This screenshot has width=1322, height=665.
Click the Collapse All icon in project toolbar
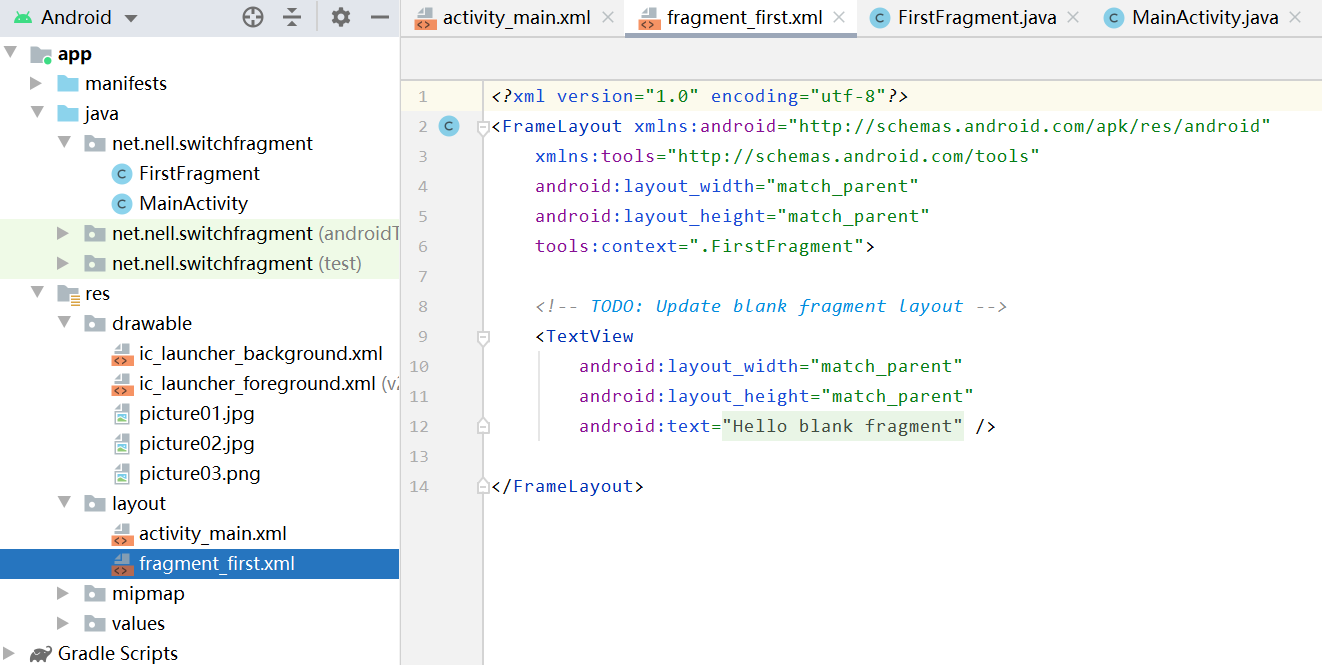click(x=292, y=17)
